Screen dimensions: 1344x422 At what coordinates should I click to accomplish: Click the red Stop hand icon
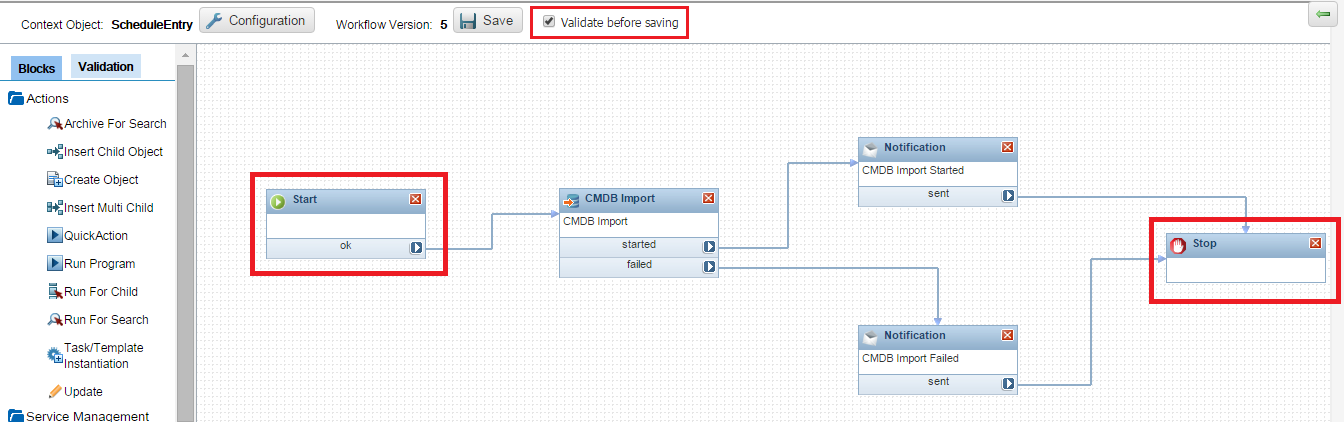(x=1178, y=244)
